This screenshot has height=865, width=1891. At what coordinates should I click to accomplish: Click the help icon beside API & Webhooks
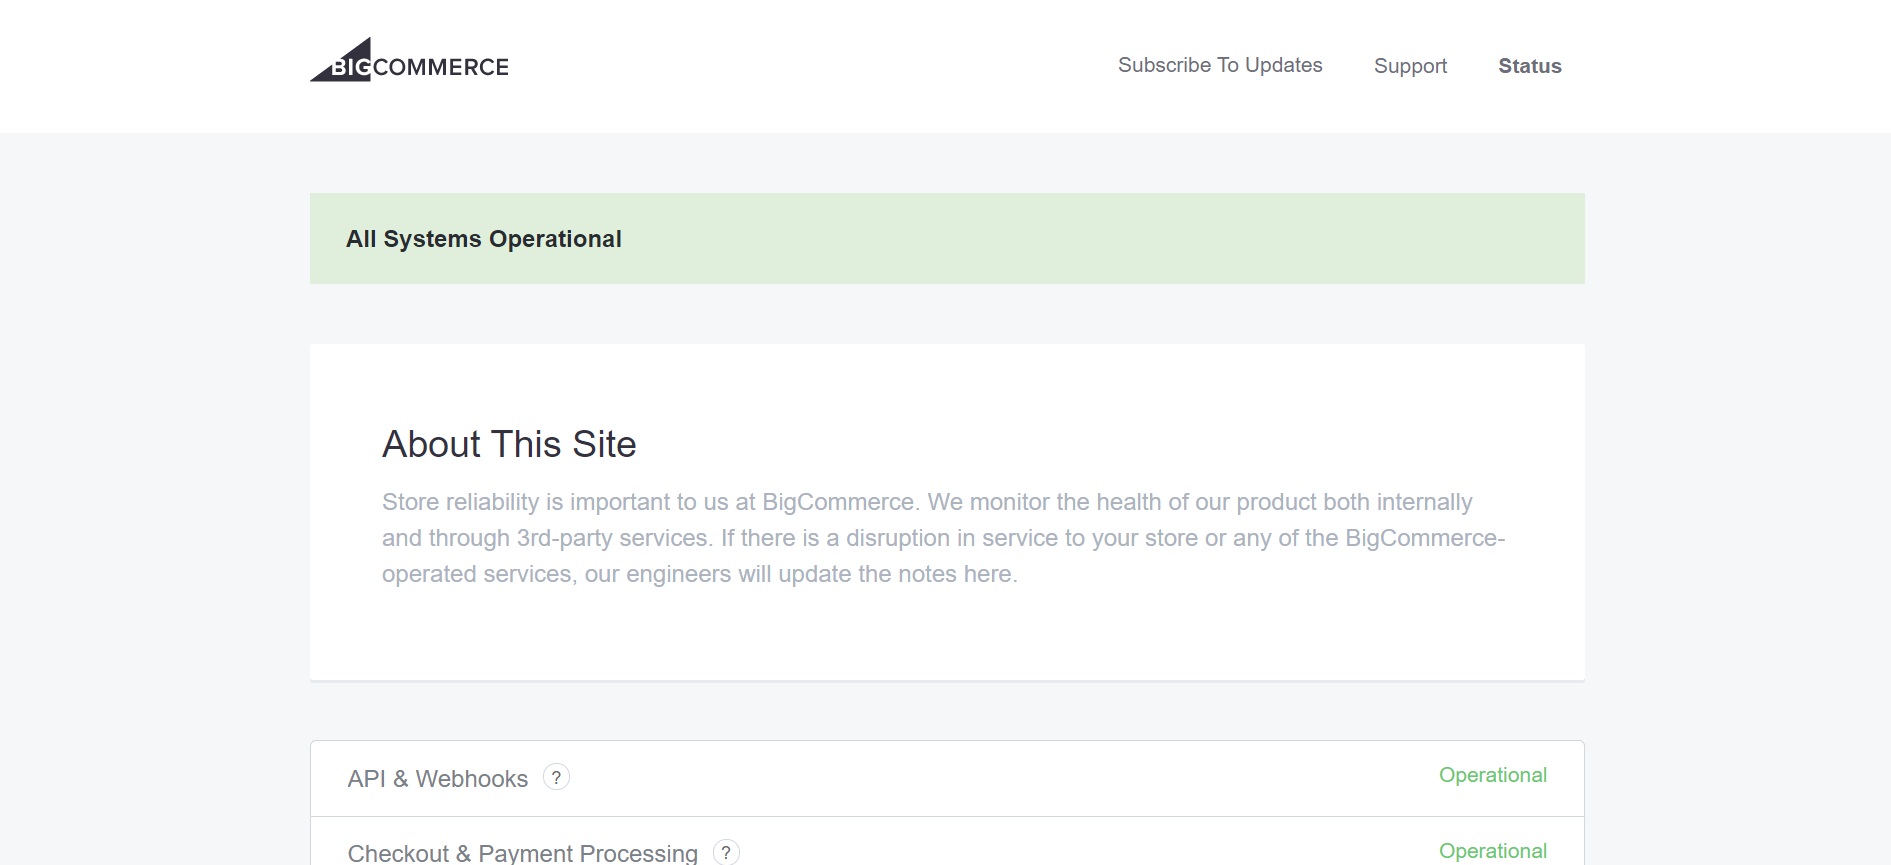click(x=556, y=777)
